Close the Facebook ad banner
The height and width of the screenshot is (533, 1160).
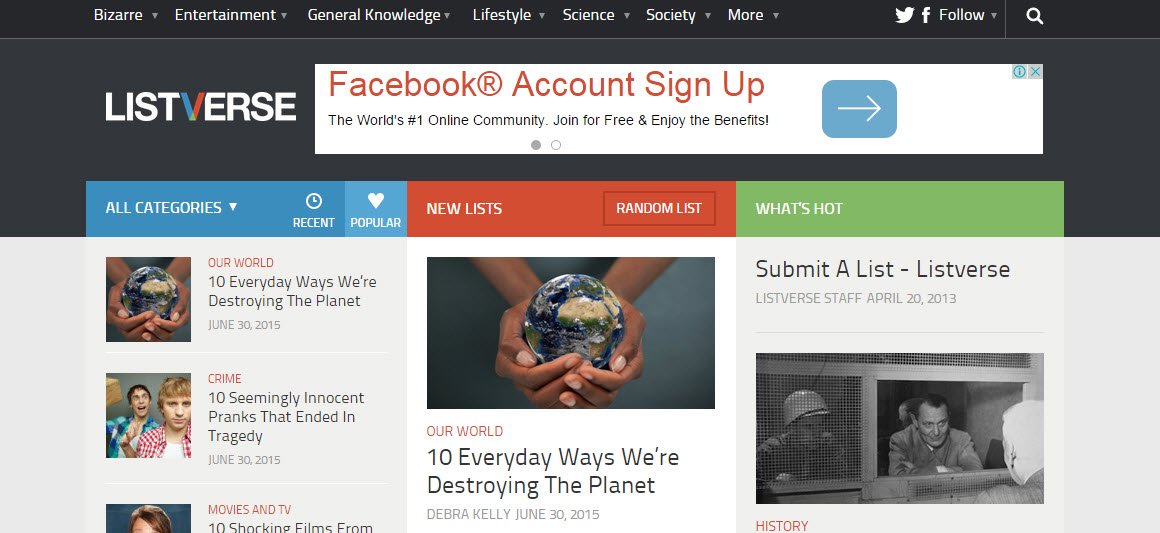1036,72
